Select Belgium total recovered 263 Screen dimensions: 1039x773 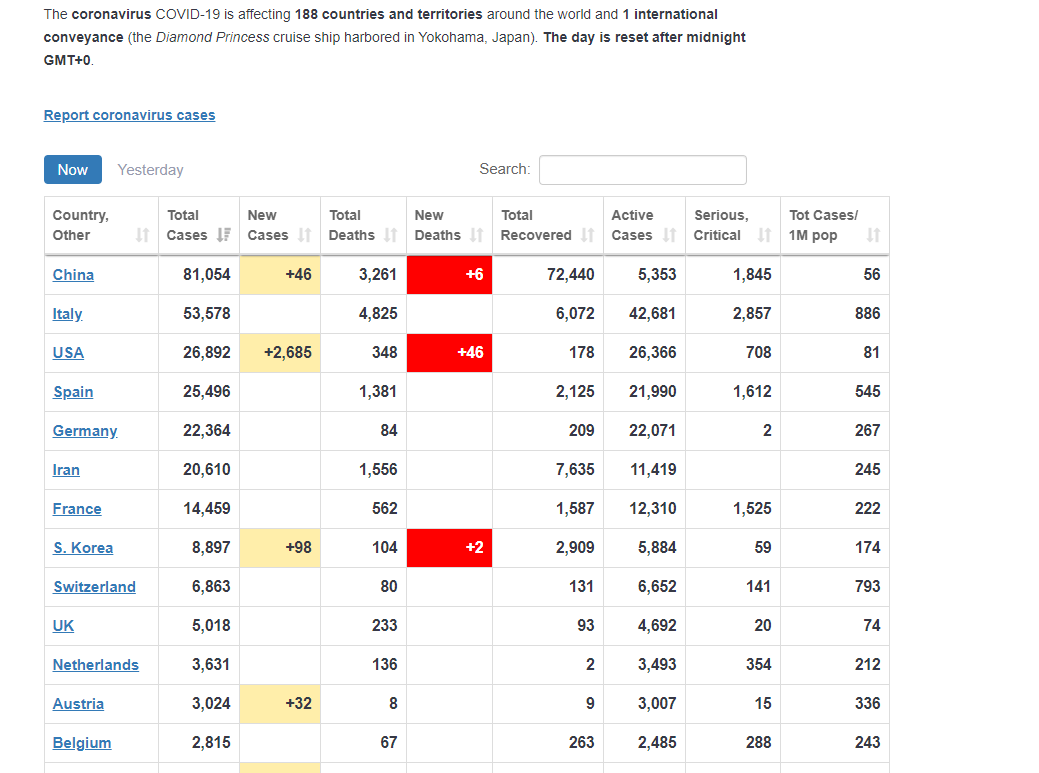click(582, 744)
